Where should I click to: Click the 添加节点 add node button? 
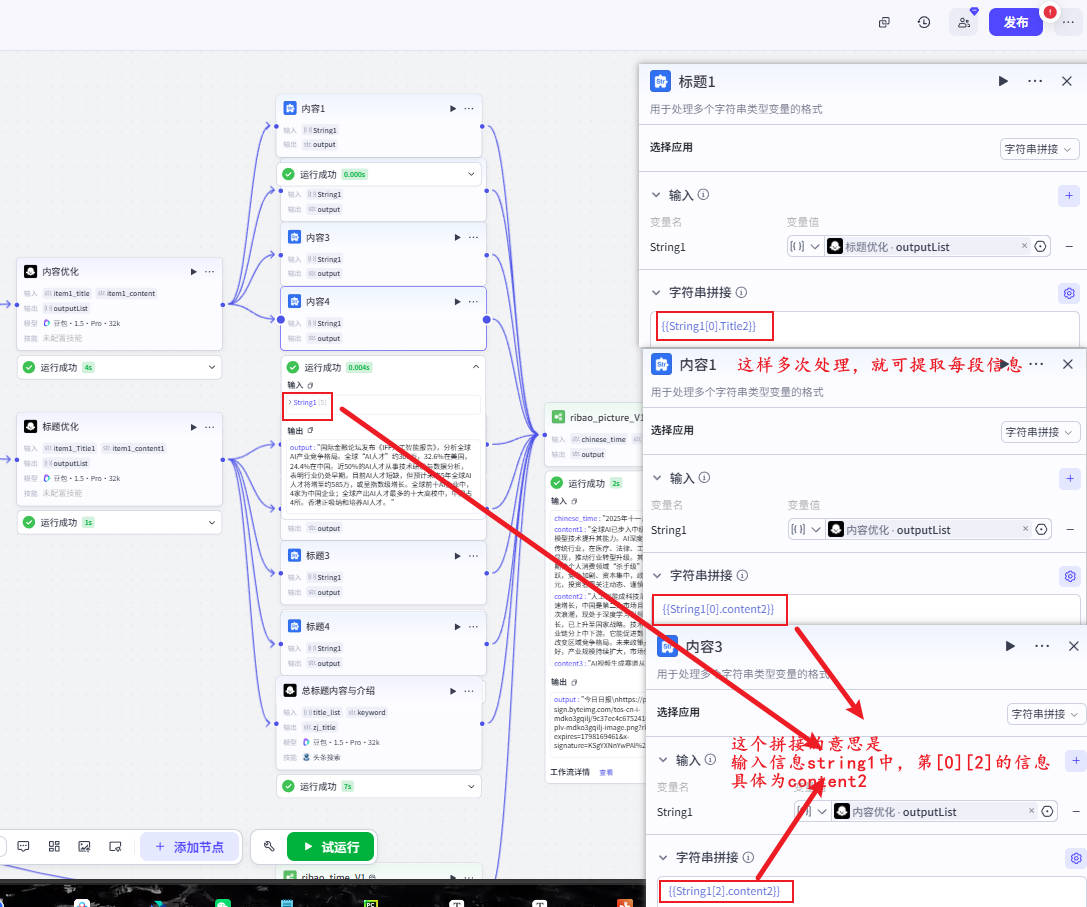click(x=190, y=847)
